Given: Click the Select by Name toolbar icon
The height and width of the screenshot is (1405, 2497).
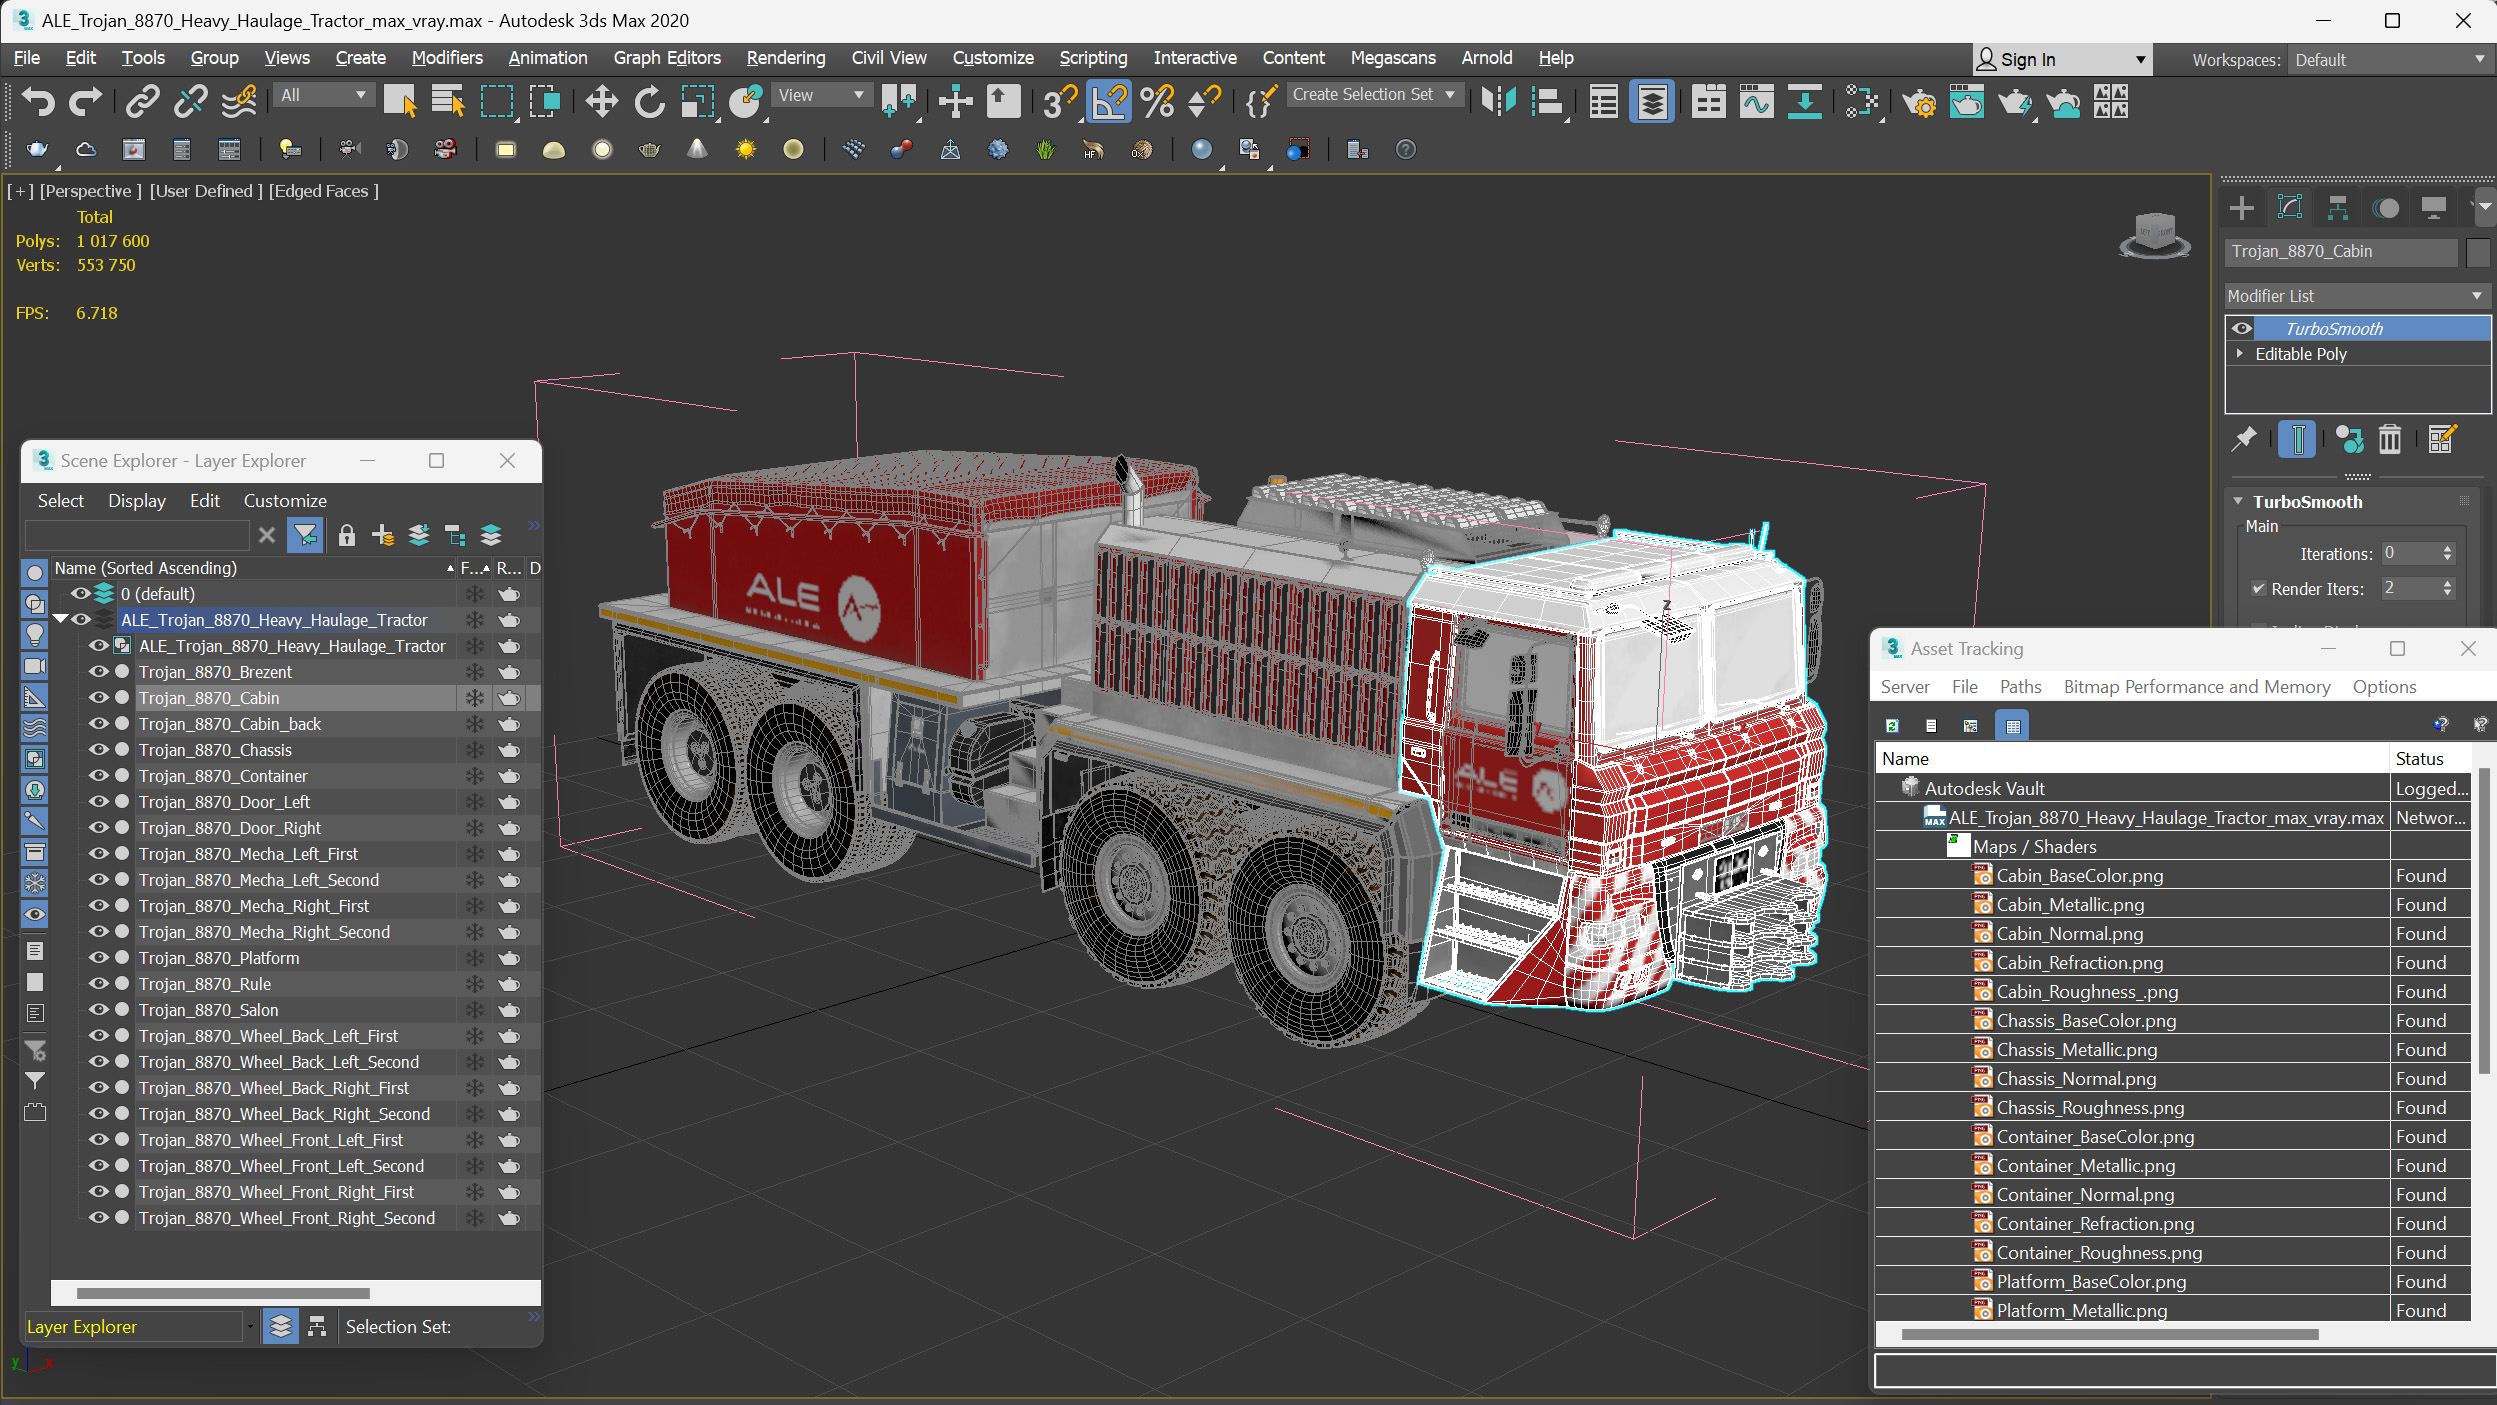Looking at the screenshot, I should tap(446, 101).
